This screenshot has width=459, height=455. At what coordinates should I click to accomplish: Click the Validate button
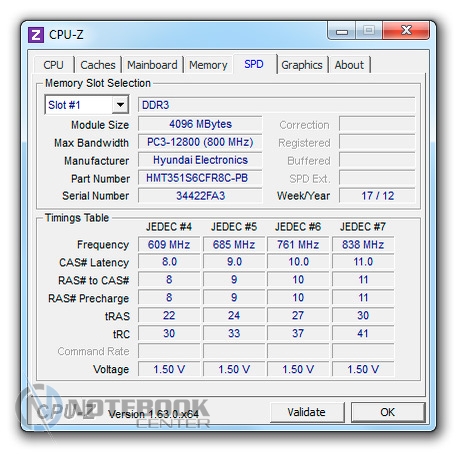point(307,412)
